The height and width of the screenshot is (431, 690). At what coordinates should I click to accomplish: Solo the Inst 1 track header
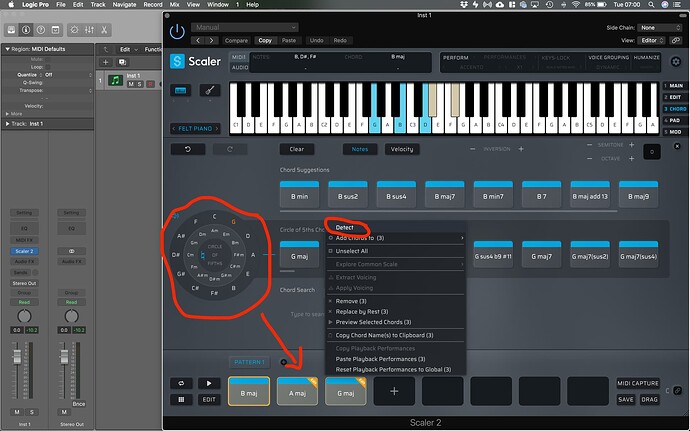pyautogui.click(x=139, y=84)
